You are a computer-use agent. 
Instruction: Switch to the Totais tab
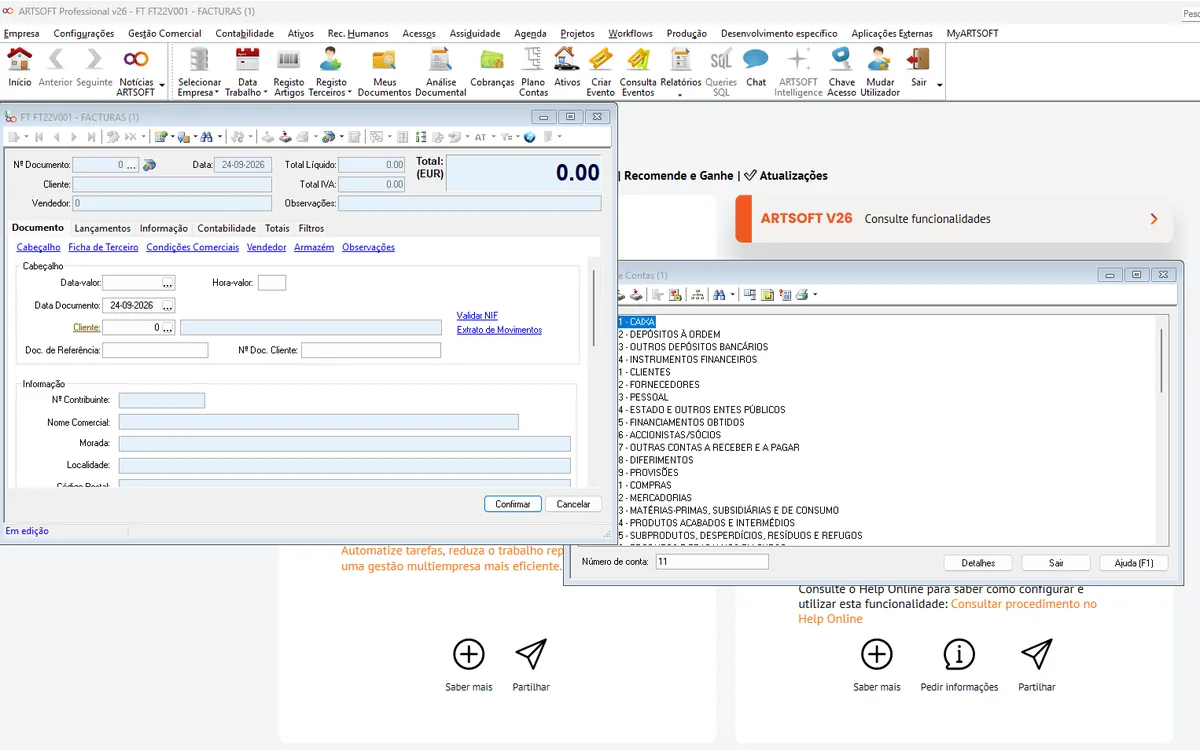277,228
